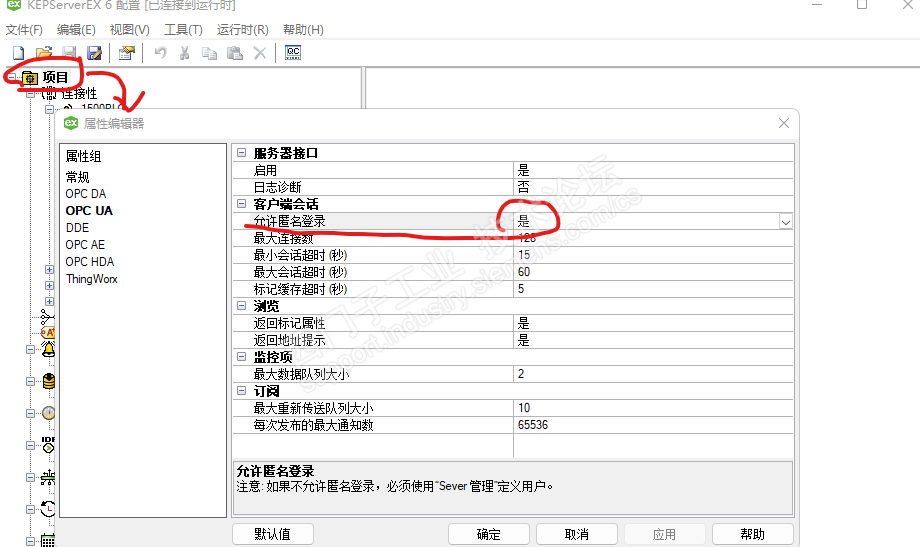Click the Delete X toolbar icon
The image size is (920, 547).
(260, 53)
